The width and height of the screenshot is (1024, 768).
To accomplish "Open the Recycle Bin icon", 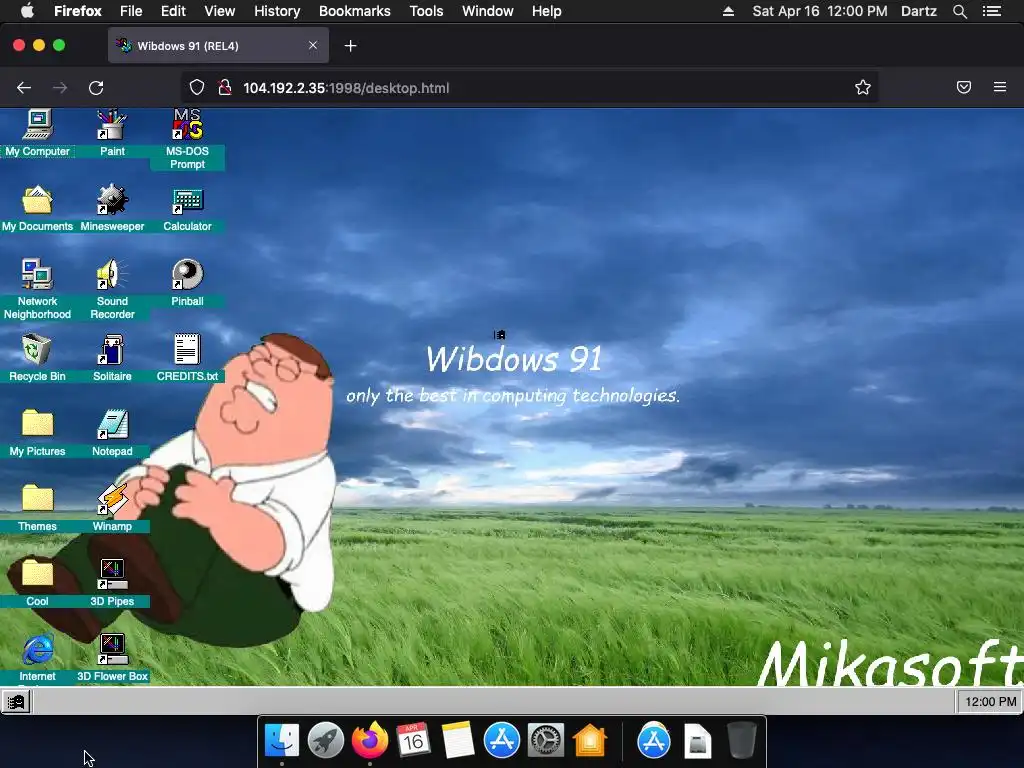I will point(37,358).
